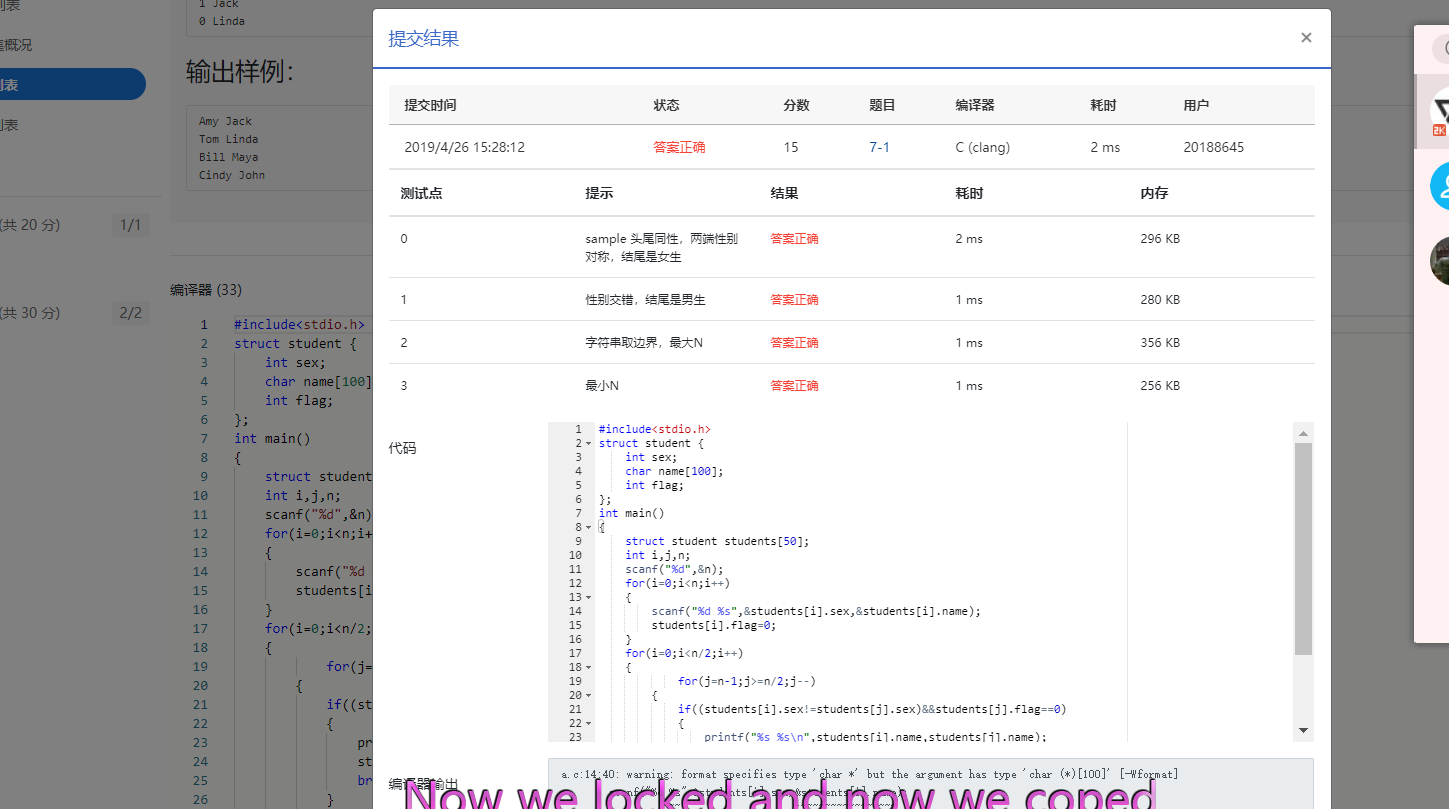Click the 答案正确 result in the 最大N row

click(x=794, y=343)
